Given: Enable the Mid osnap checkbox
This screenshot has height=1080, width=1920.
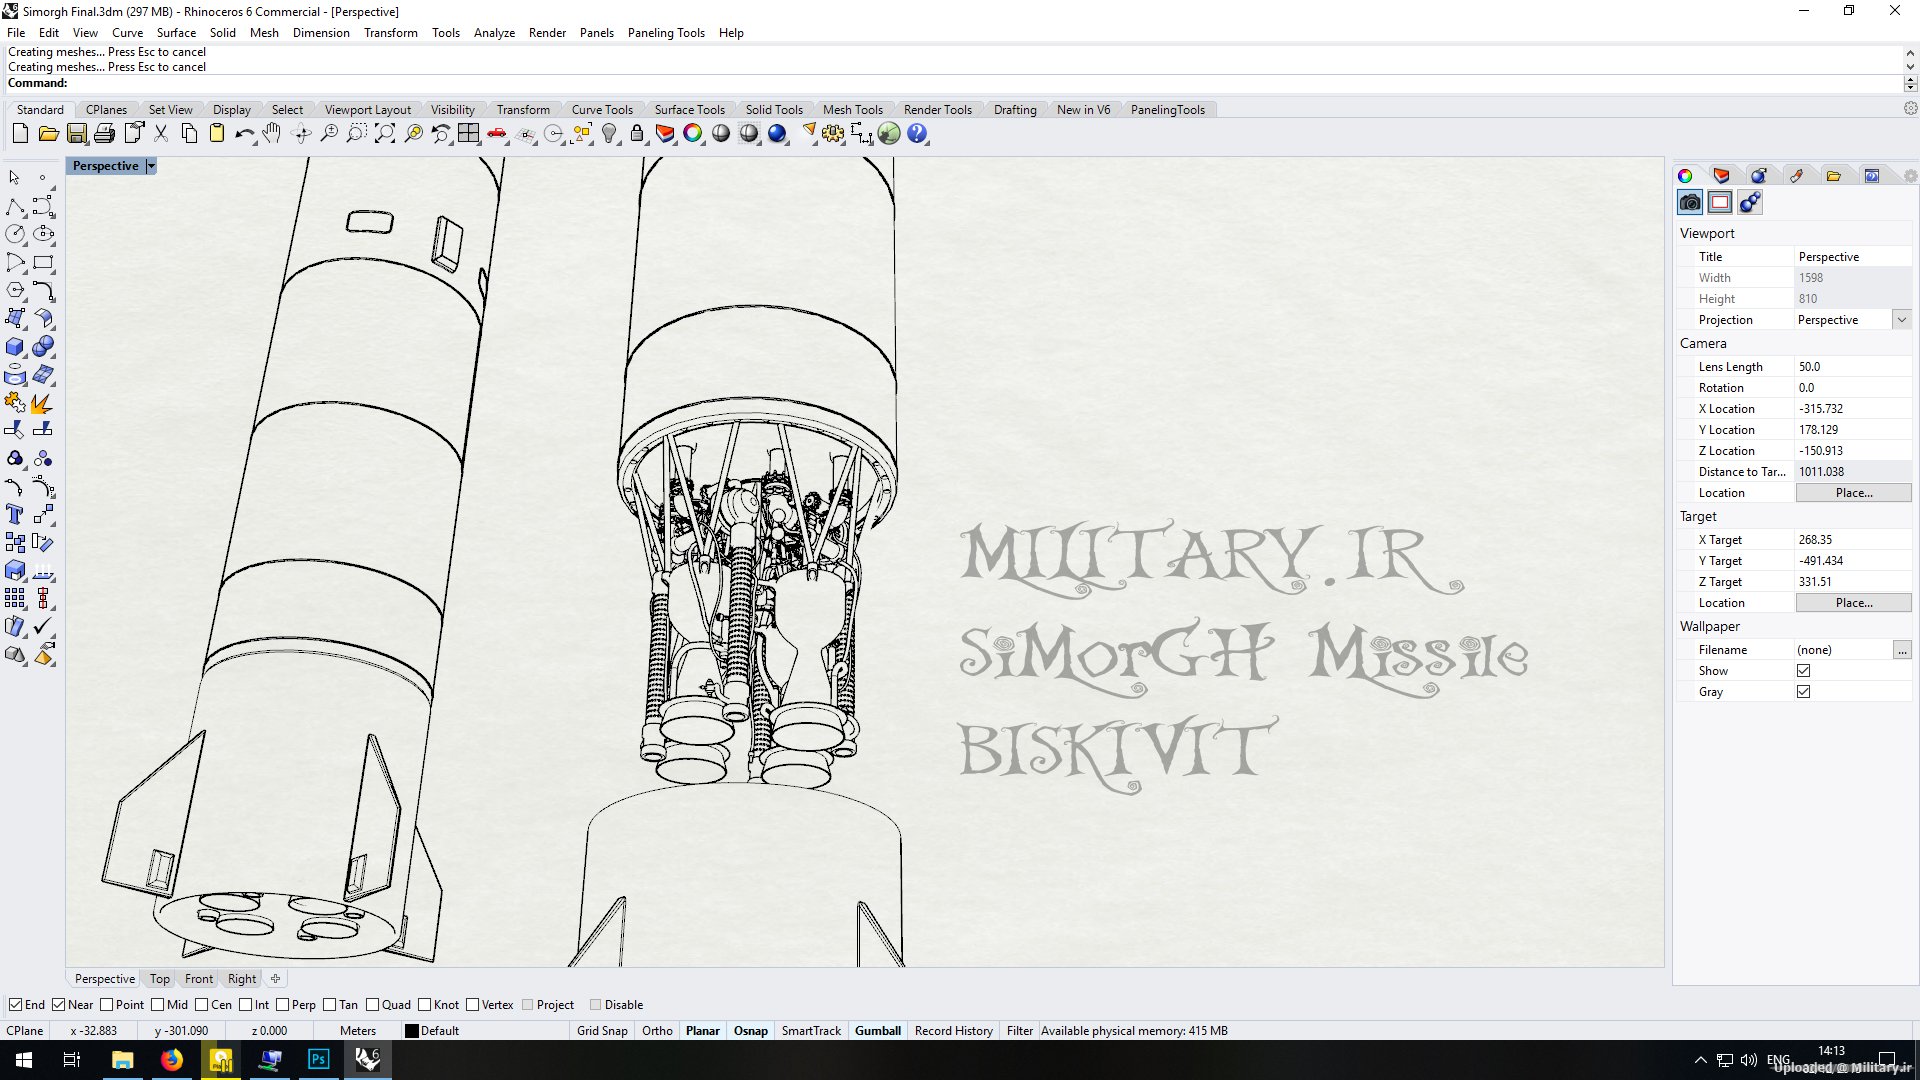Looking at the screenshot, I should tap(158, 1005).
